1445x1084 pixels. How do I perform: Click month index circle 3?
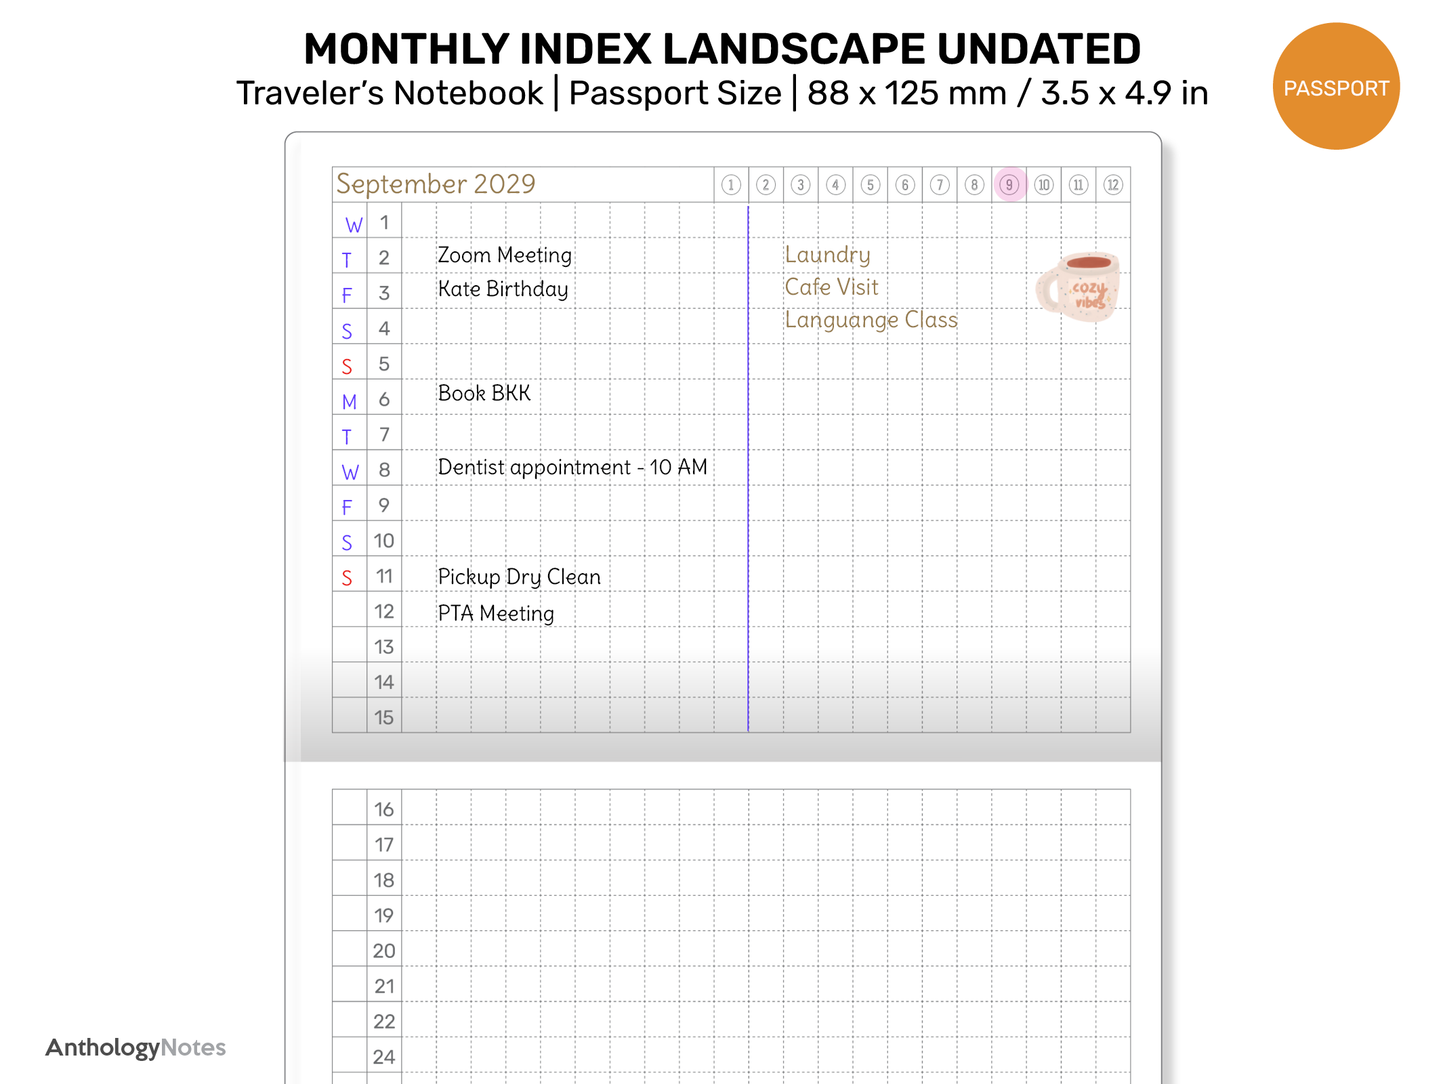click(800, 185)
